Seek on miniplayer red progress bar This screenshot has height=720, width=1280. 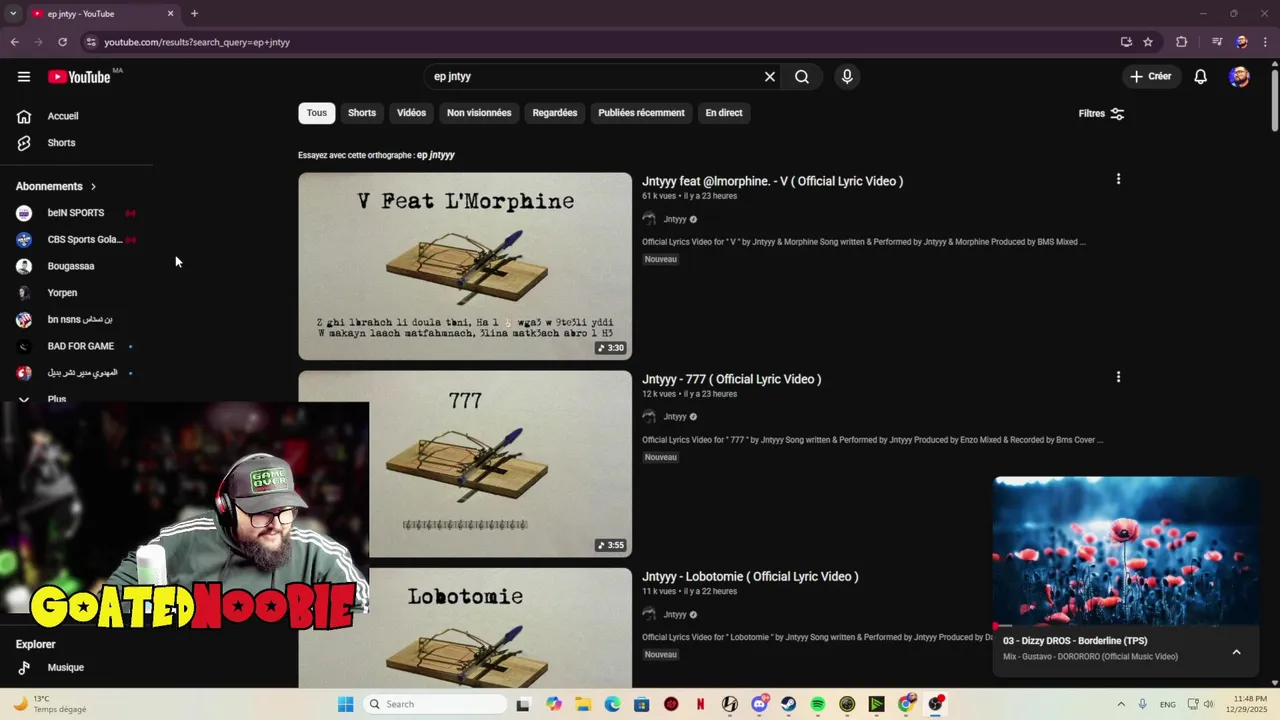point(1126,626)
